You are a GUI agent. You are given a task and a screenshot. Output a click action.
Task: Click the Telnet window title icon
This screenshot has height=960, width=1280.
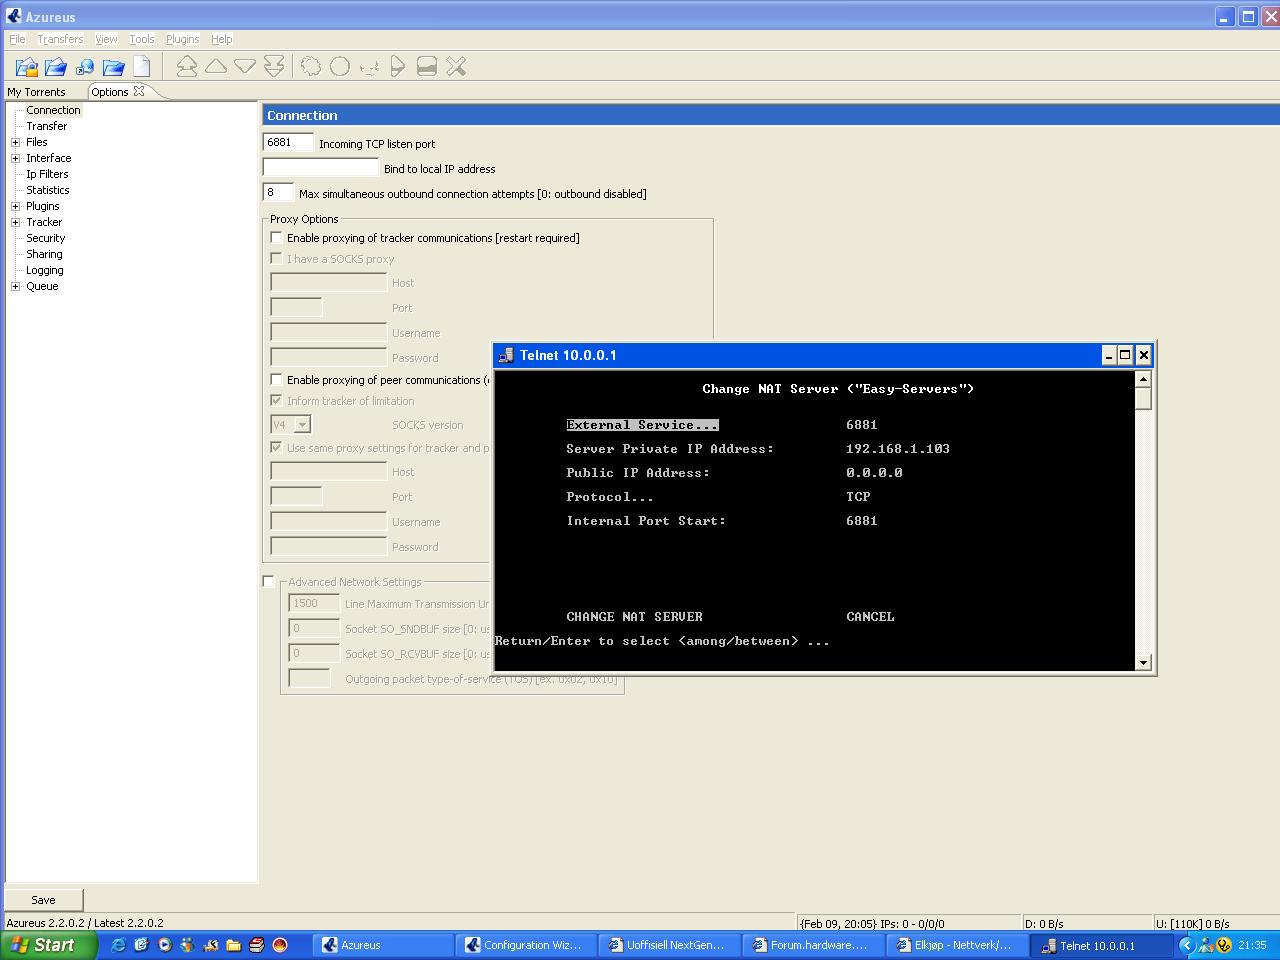(x=506, y=355)
